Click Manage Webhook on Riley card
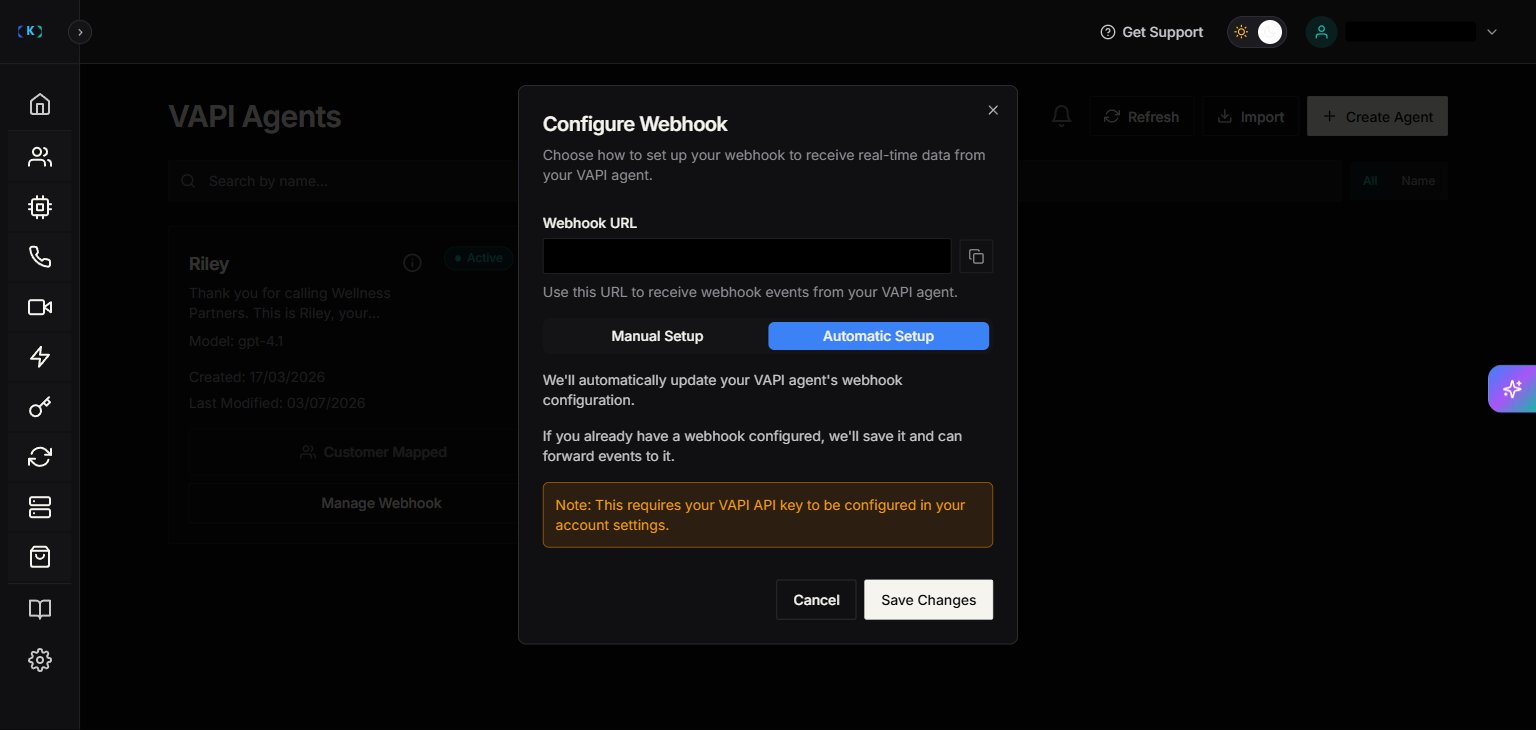 pos(381,503)
